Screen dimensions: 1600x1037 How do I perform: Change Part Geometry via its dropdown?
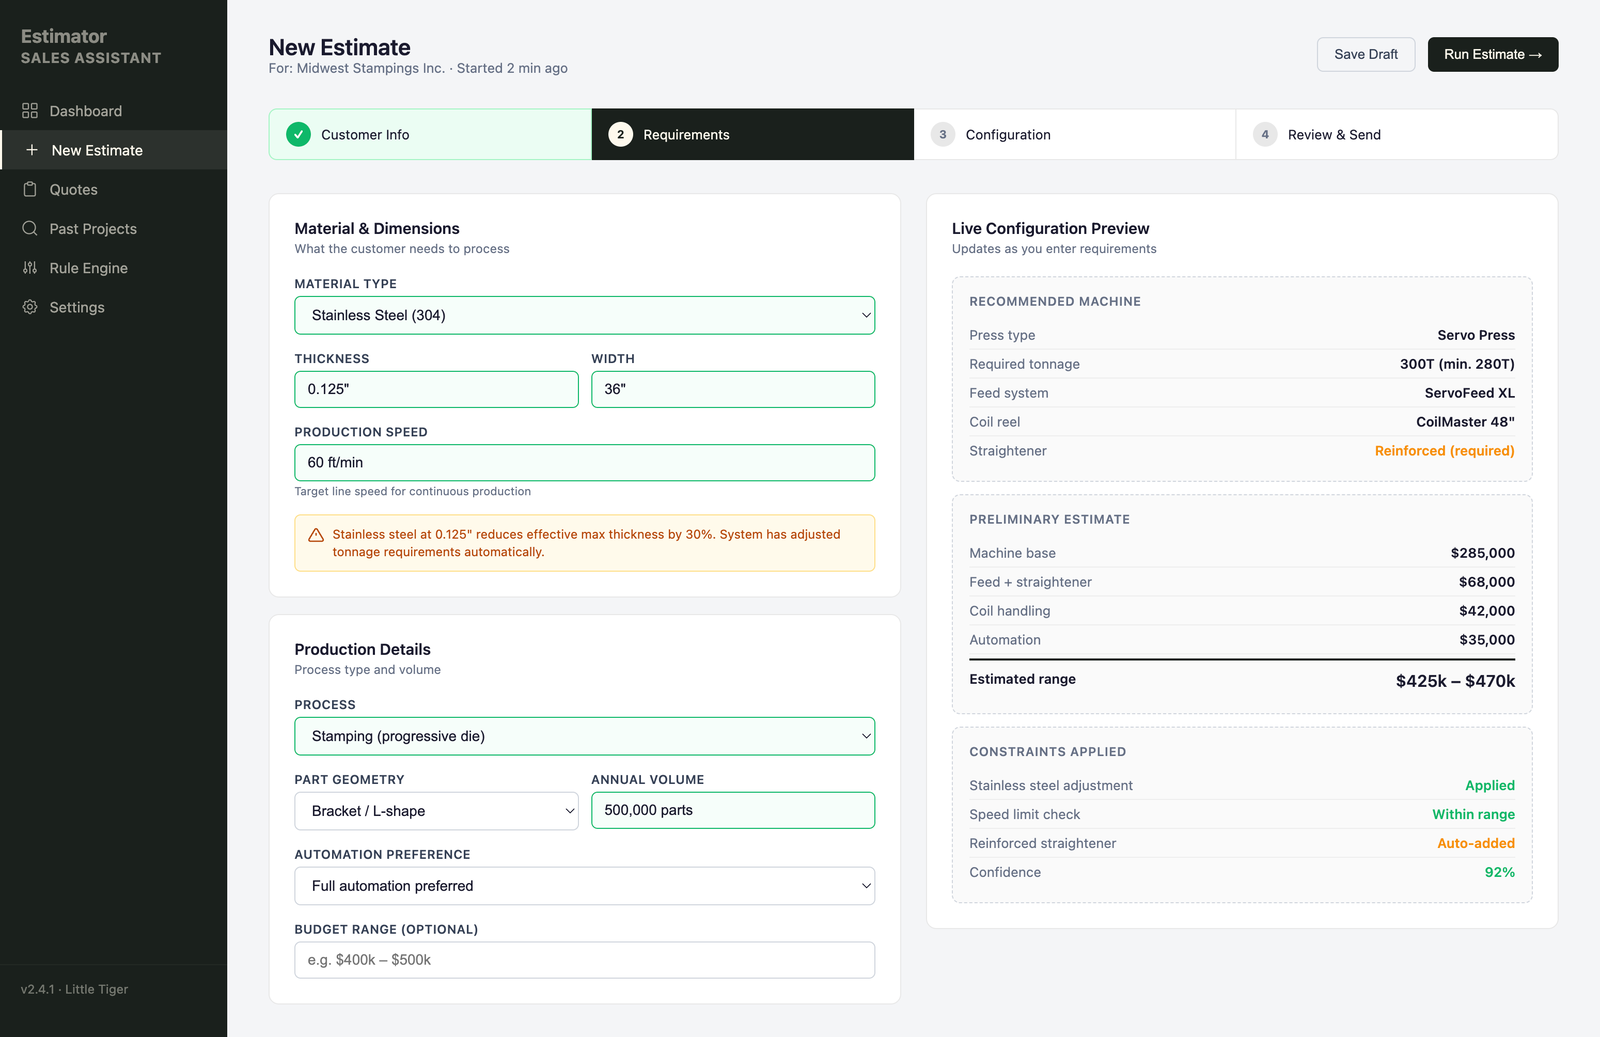click(436, 811)
